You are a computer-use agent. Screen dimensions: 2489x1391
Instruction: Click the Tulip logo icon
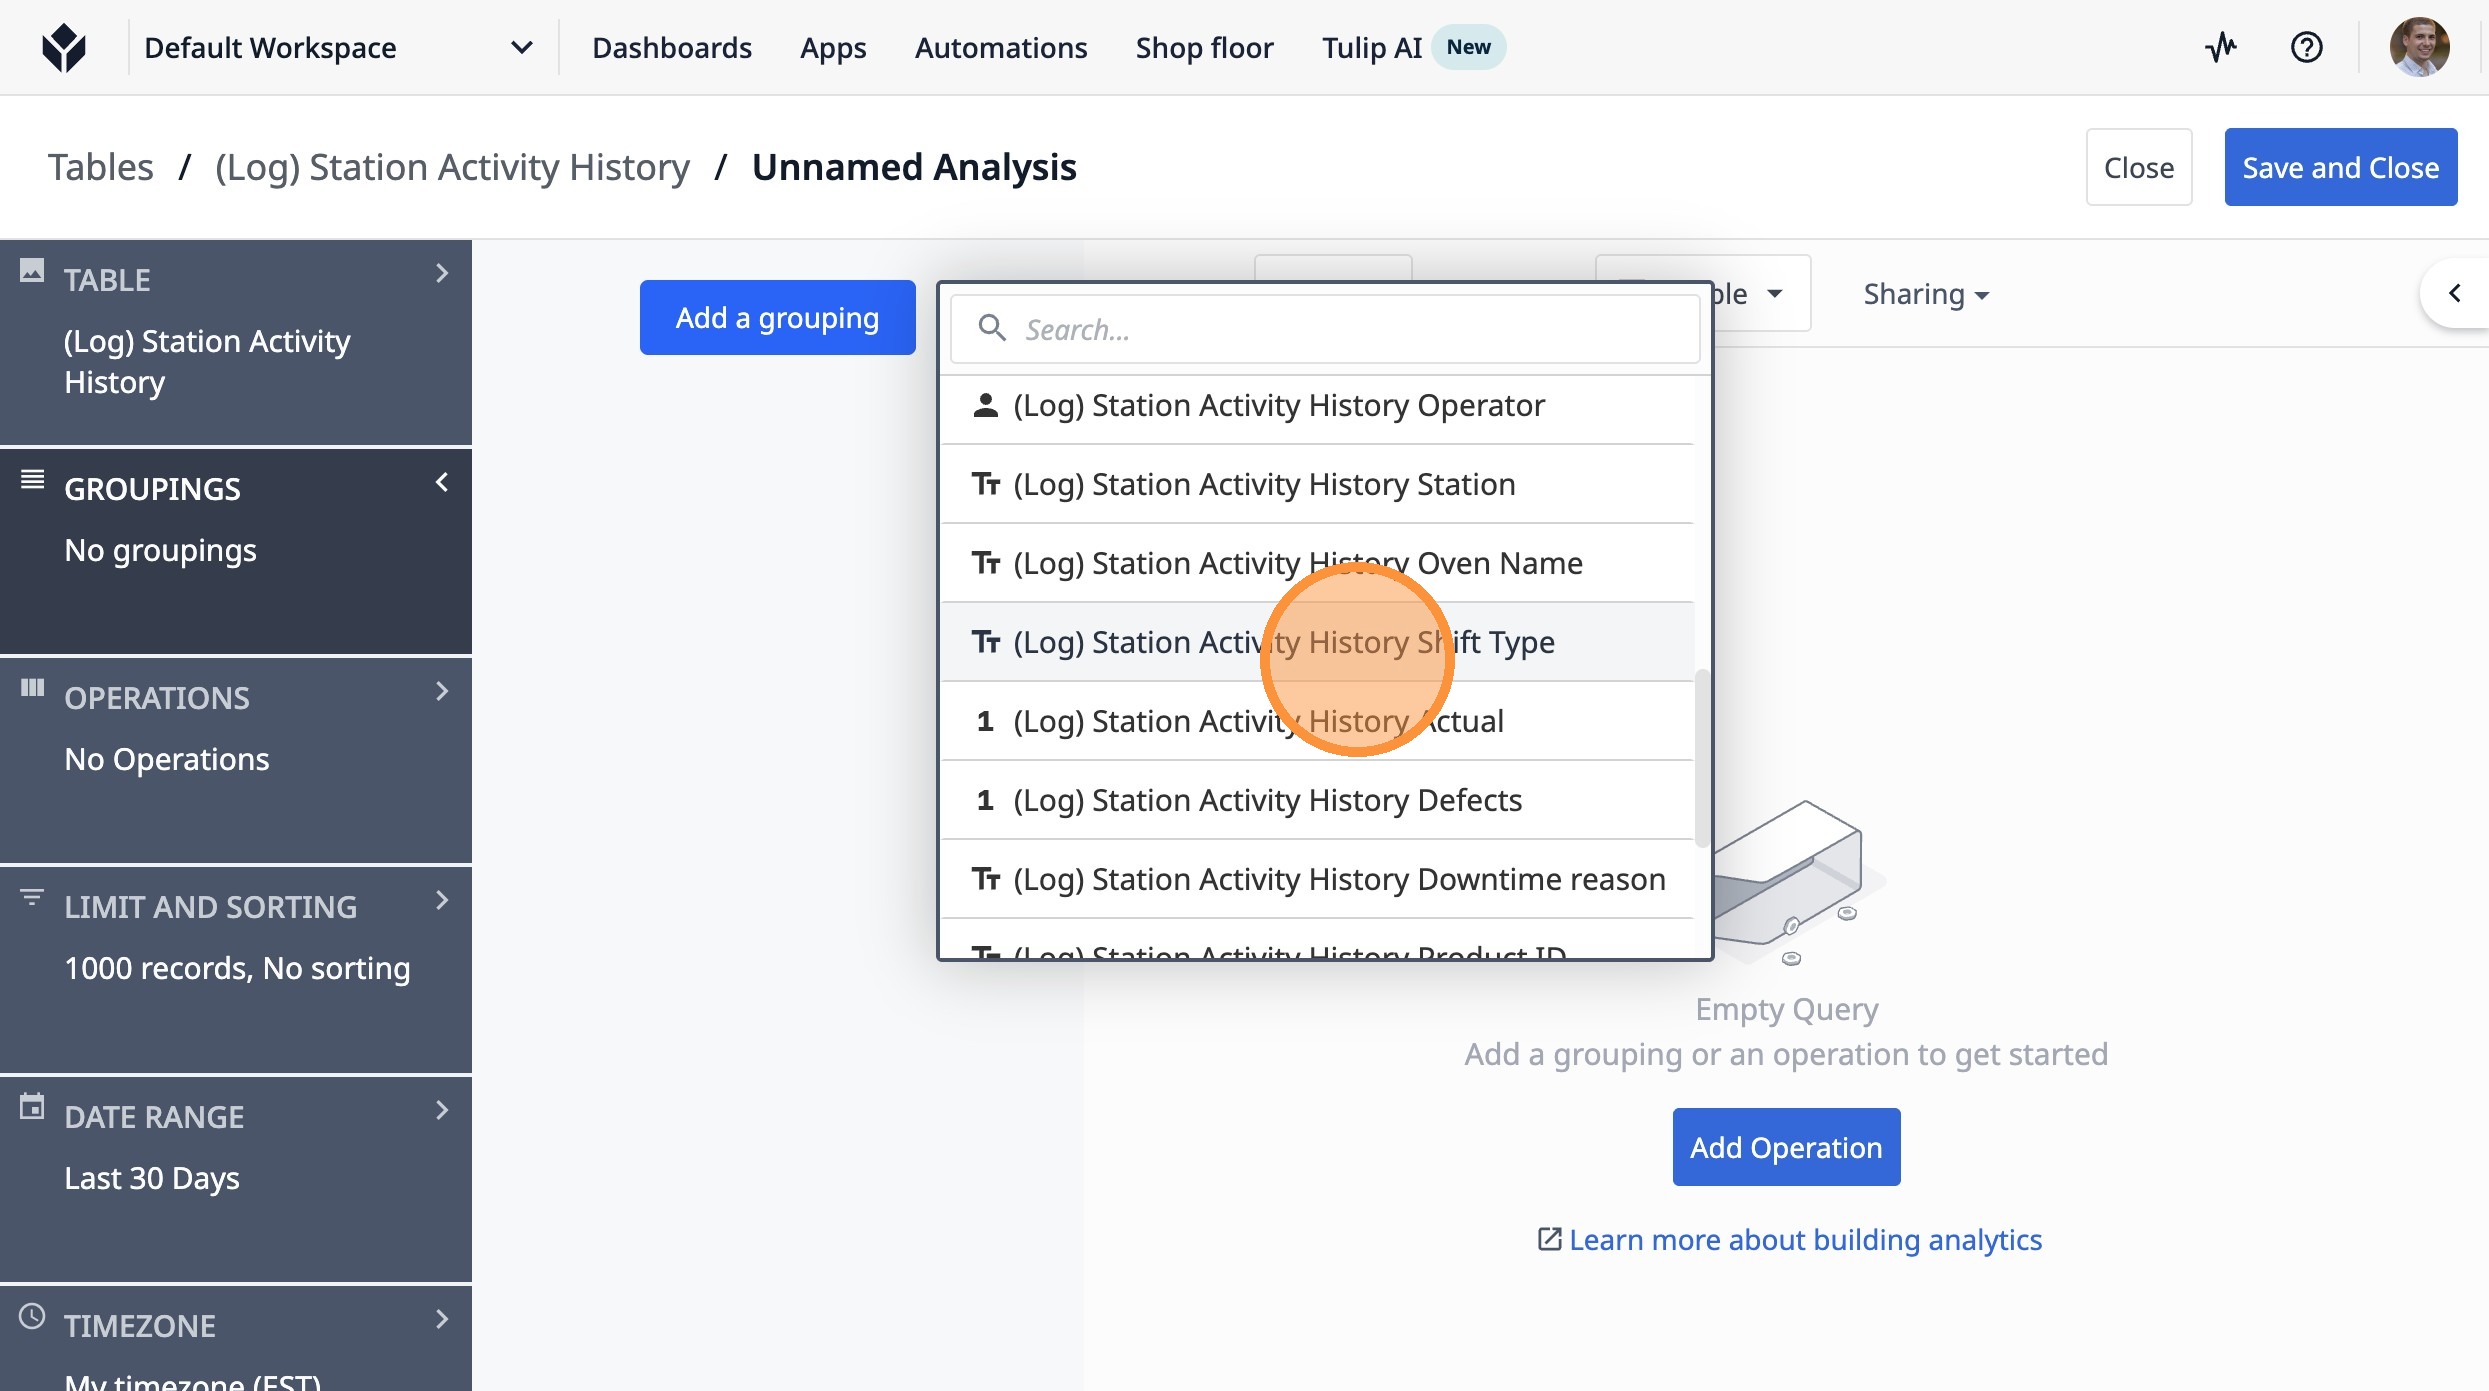tap(64, 48)
